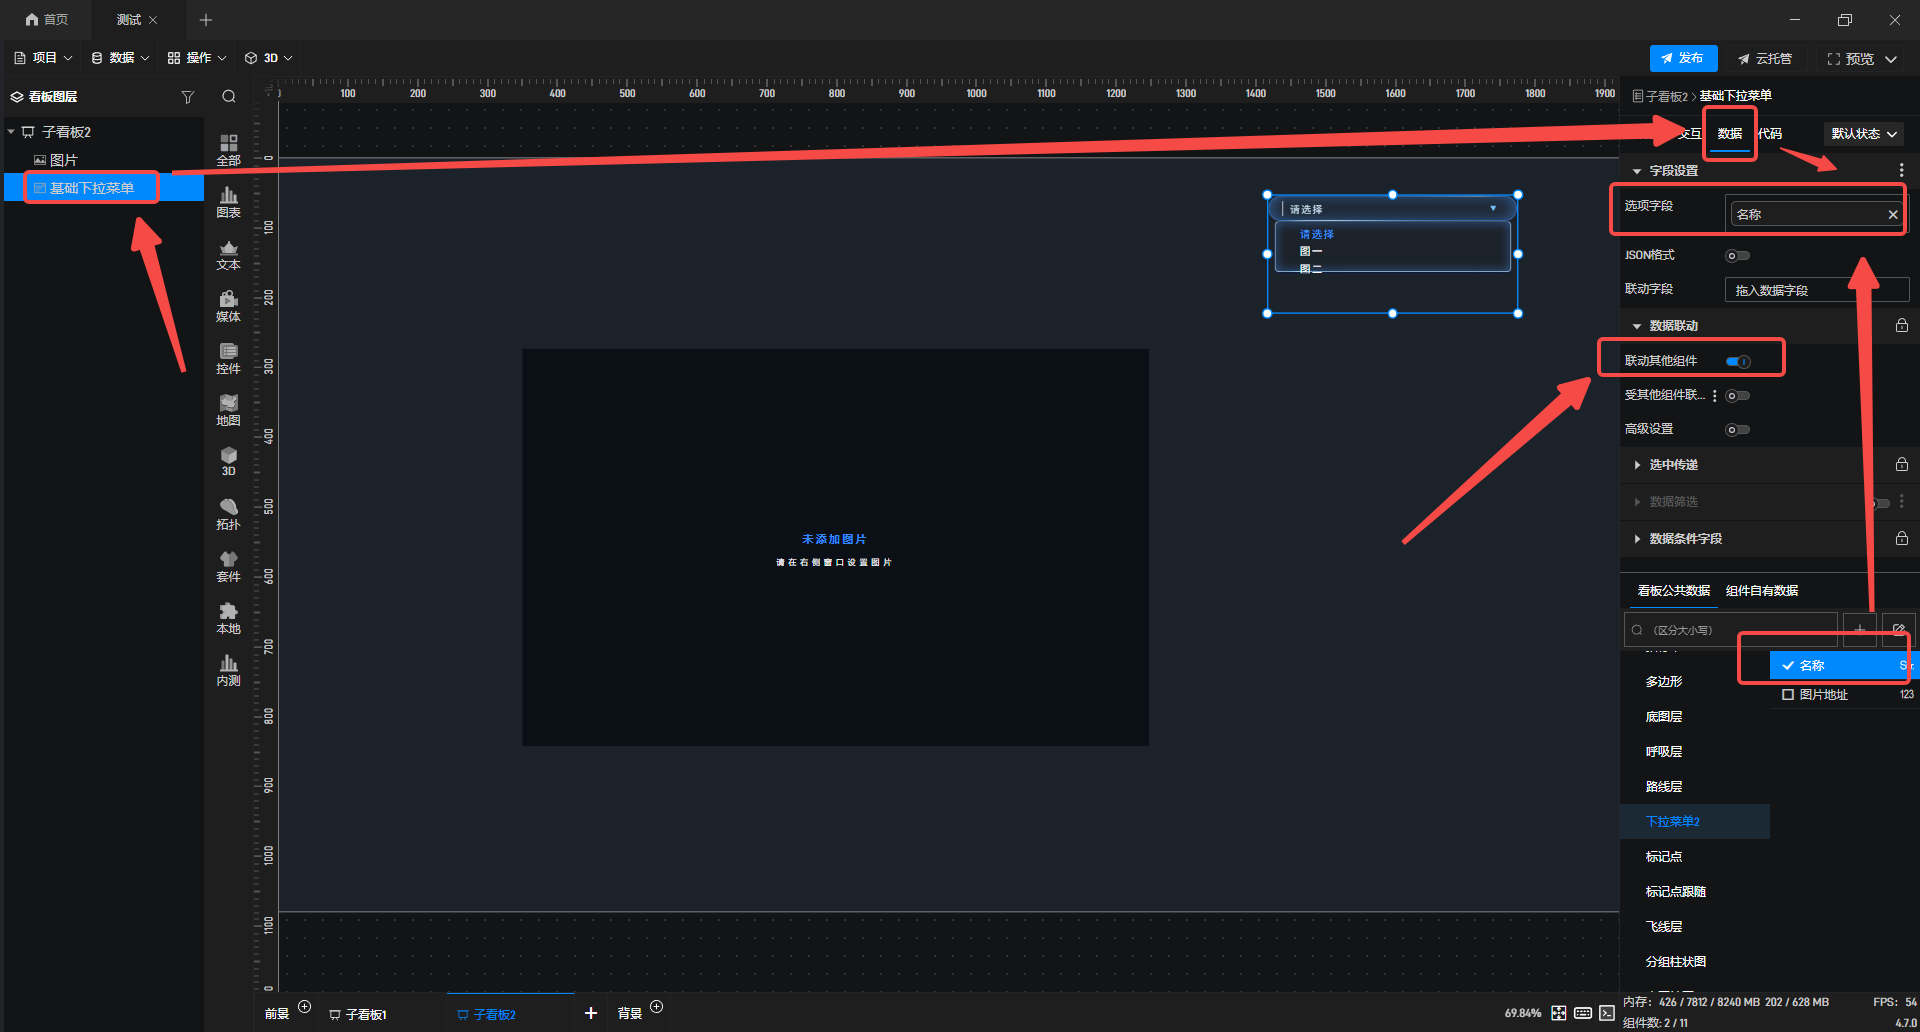This screenshot has height=1032, width=1920.
Task: Disable the 联动其他组件 toggle
Action: click(1738, 362)
